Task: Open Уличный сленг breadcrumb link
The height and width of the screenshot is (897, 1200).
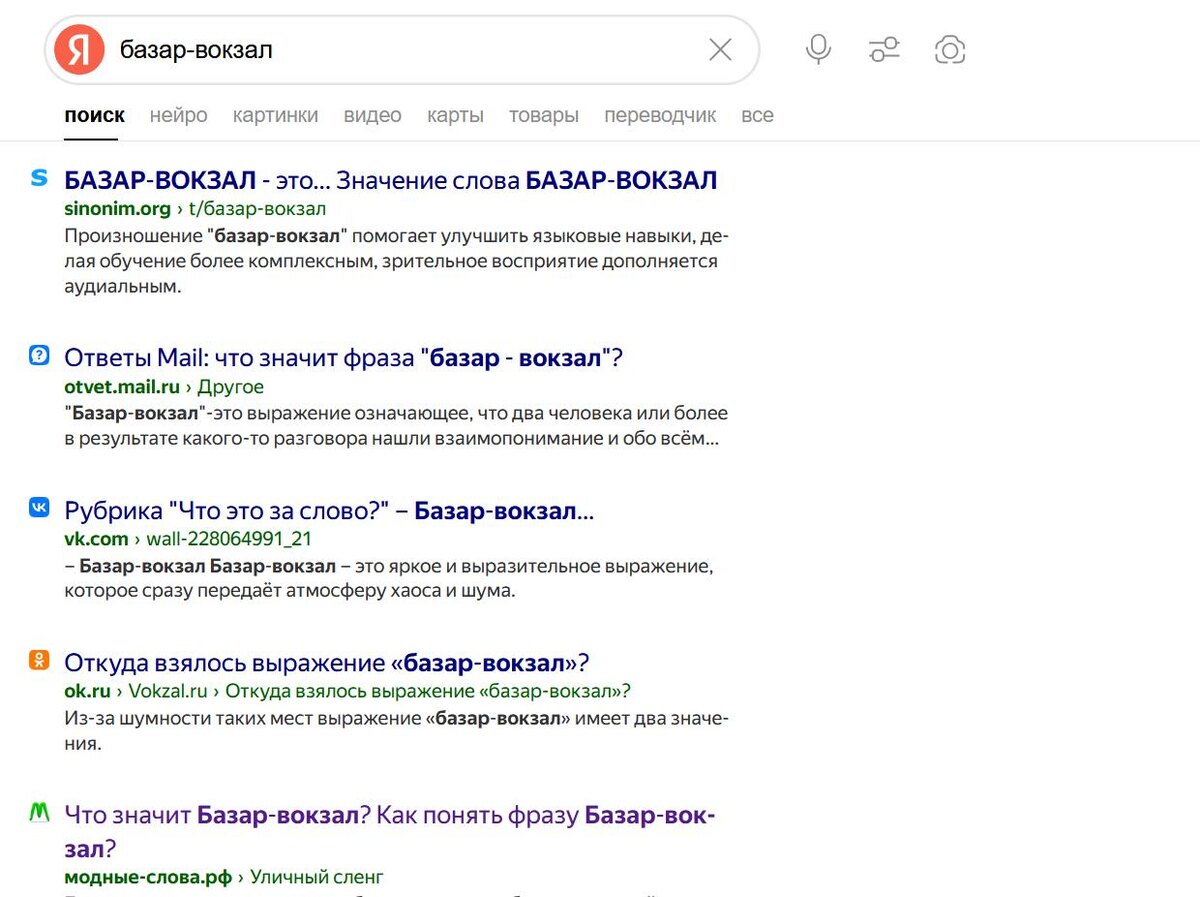Action: tap(317, 877)
